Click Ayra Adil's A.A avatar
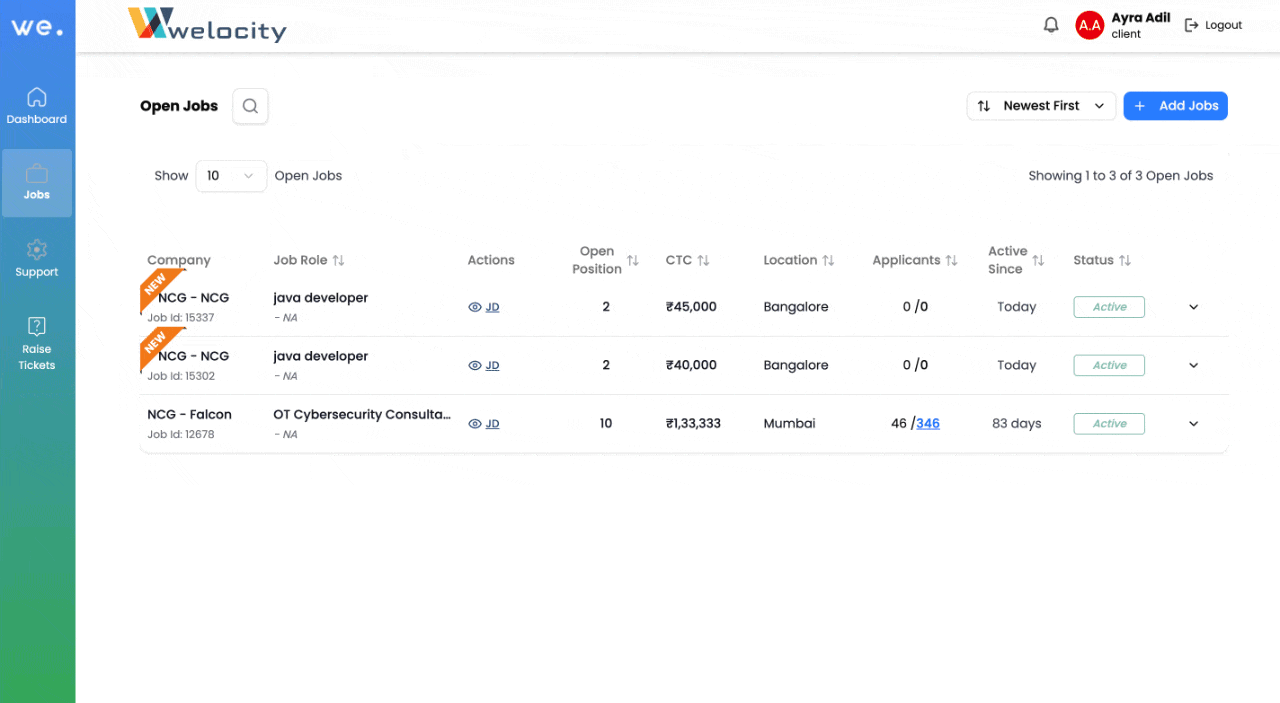The height and width of the screenshot is (703, 1280). tap(1089, 25)
